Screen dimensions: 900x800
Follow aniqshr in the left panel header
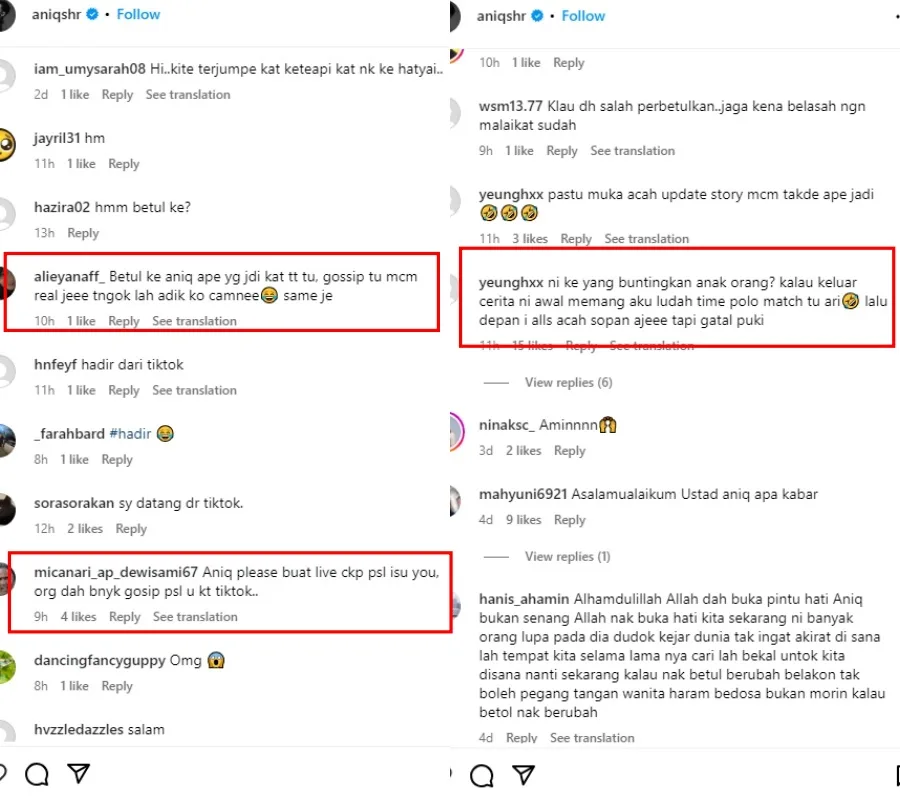pyautogui.click(x=138, y=15)
